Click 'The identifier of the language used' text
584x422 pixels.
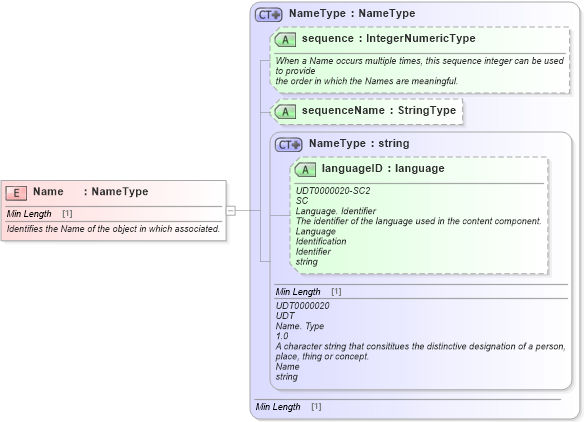pyautogui.click(x=418, y=221)
